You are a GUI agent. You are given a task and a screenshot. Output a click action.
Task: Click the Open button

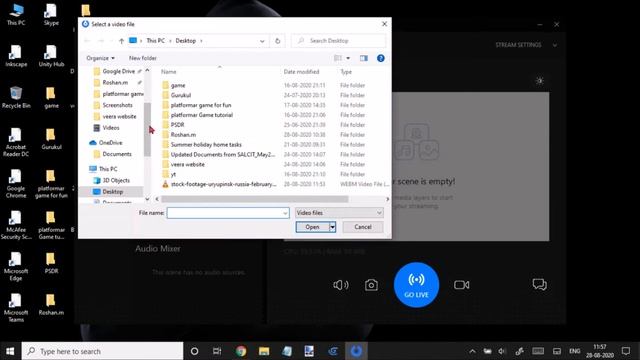[312, 227]
